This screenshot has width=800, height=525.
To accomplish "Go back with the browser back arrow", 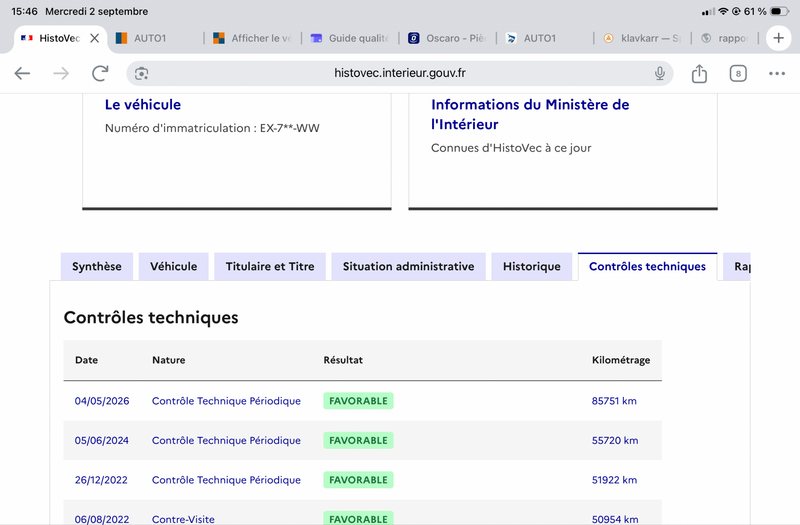I will click(x=22, y=73).
